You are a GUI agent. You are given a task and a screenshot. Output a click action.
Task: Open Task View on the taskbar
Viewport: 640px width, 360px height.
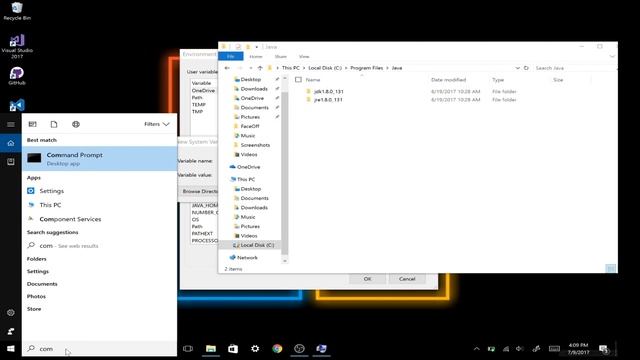click(188, 349)
